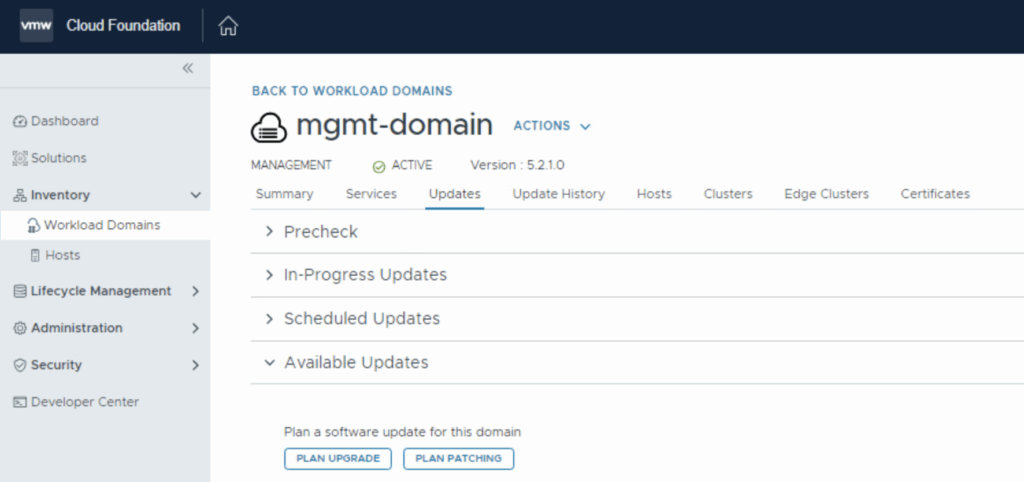This screenshot has height=482, width=1024.
Task: Open Solutions in the sidebar
Action: pos(58,158)
